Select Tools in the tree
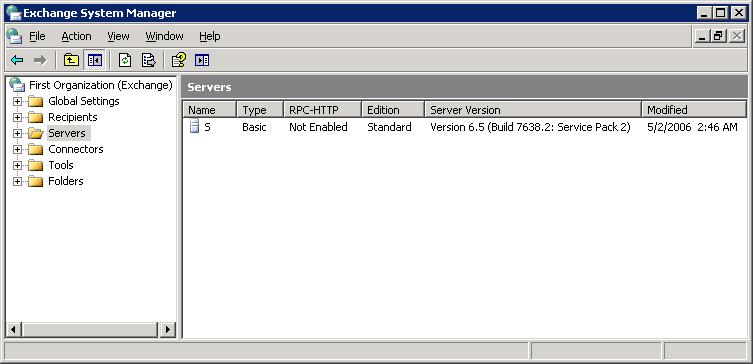 (x=61, y=165)
